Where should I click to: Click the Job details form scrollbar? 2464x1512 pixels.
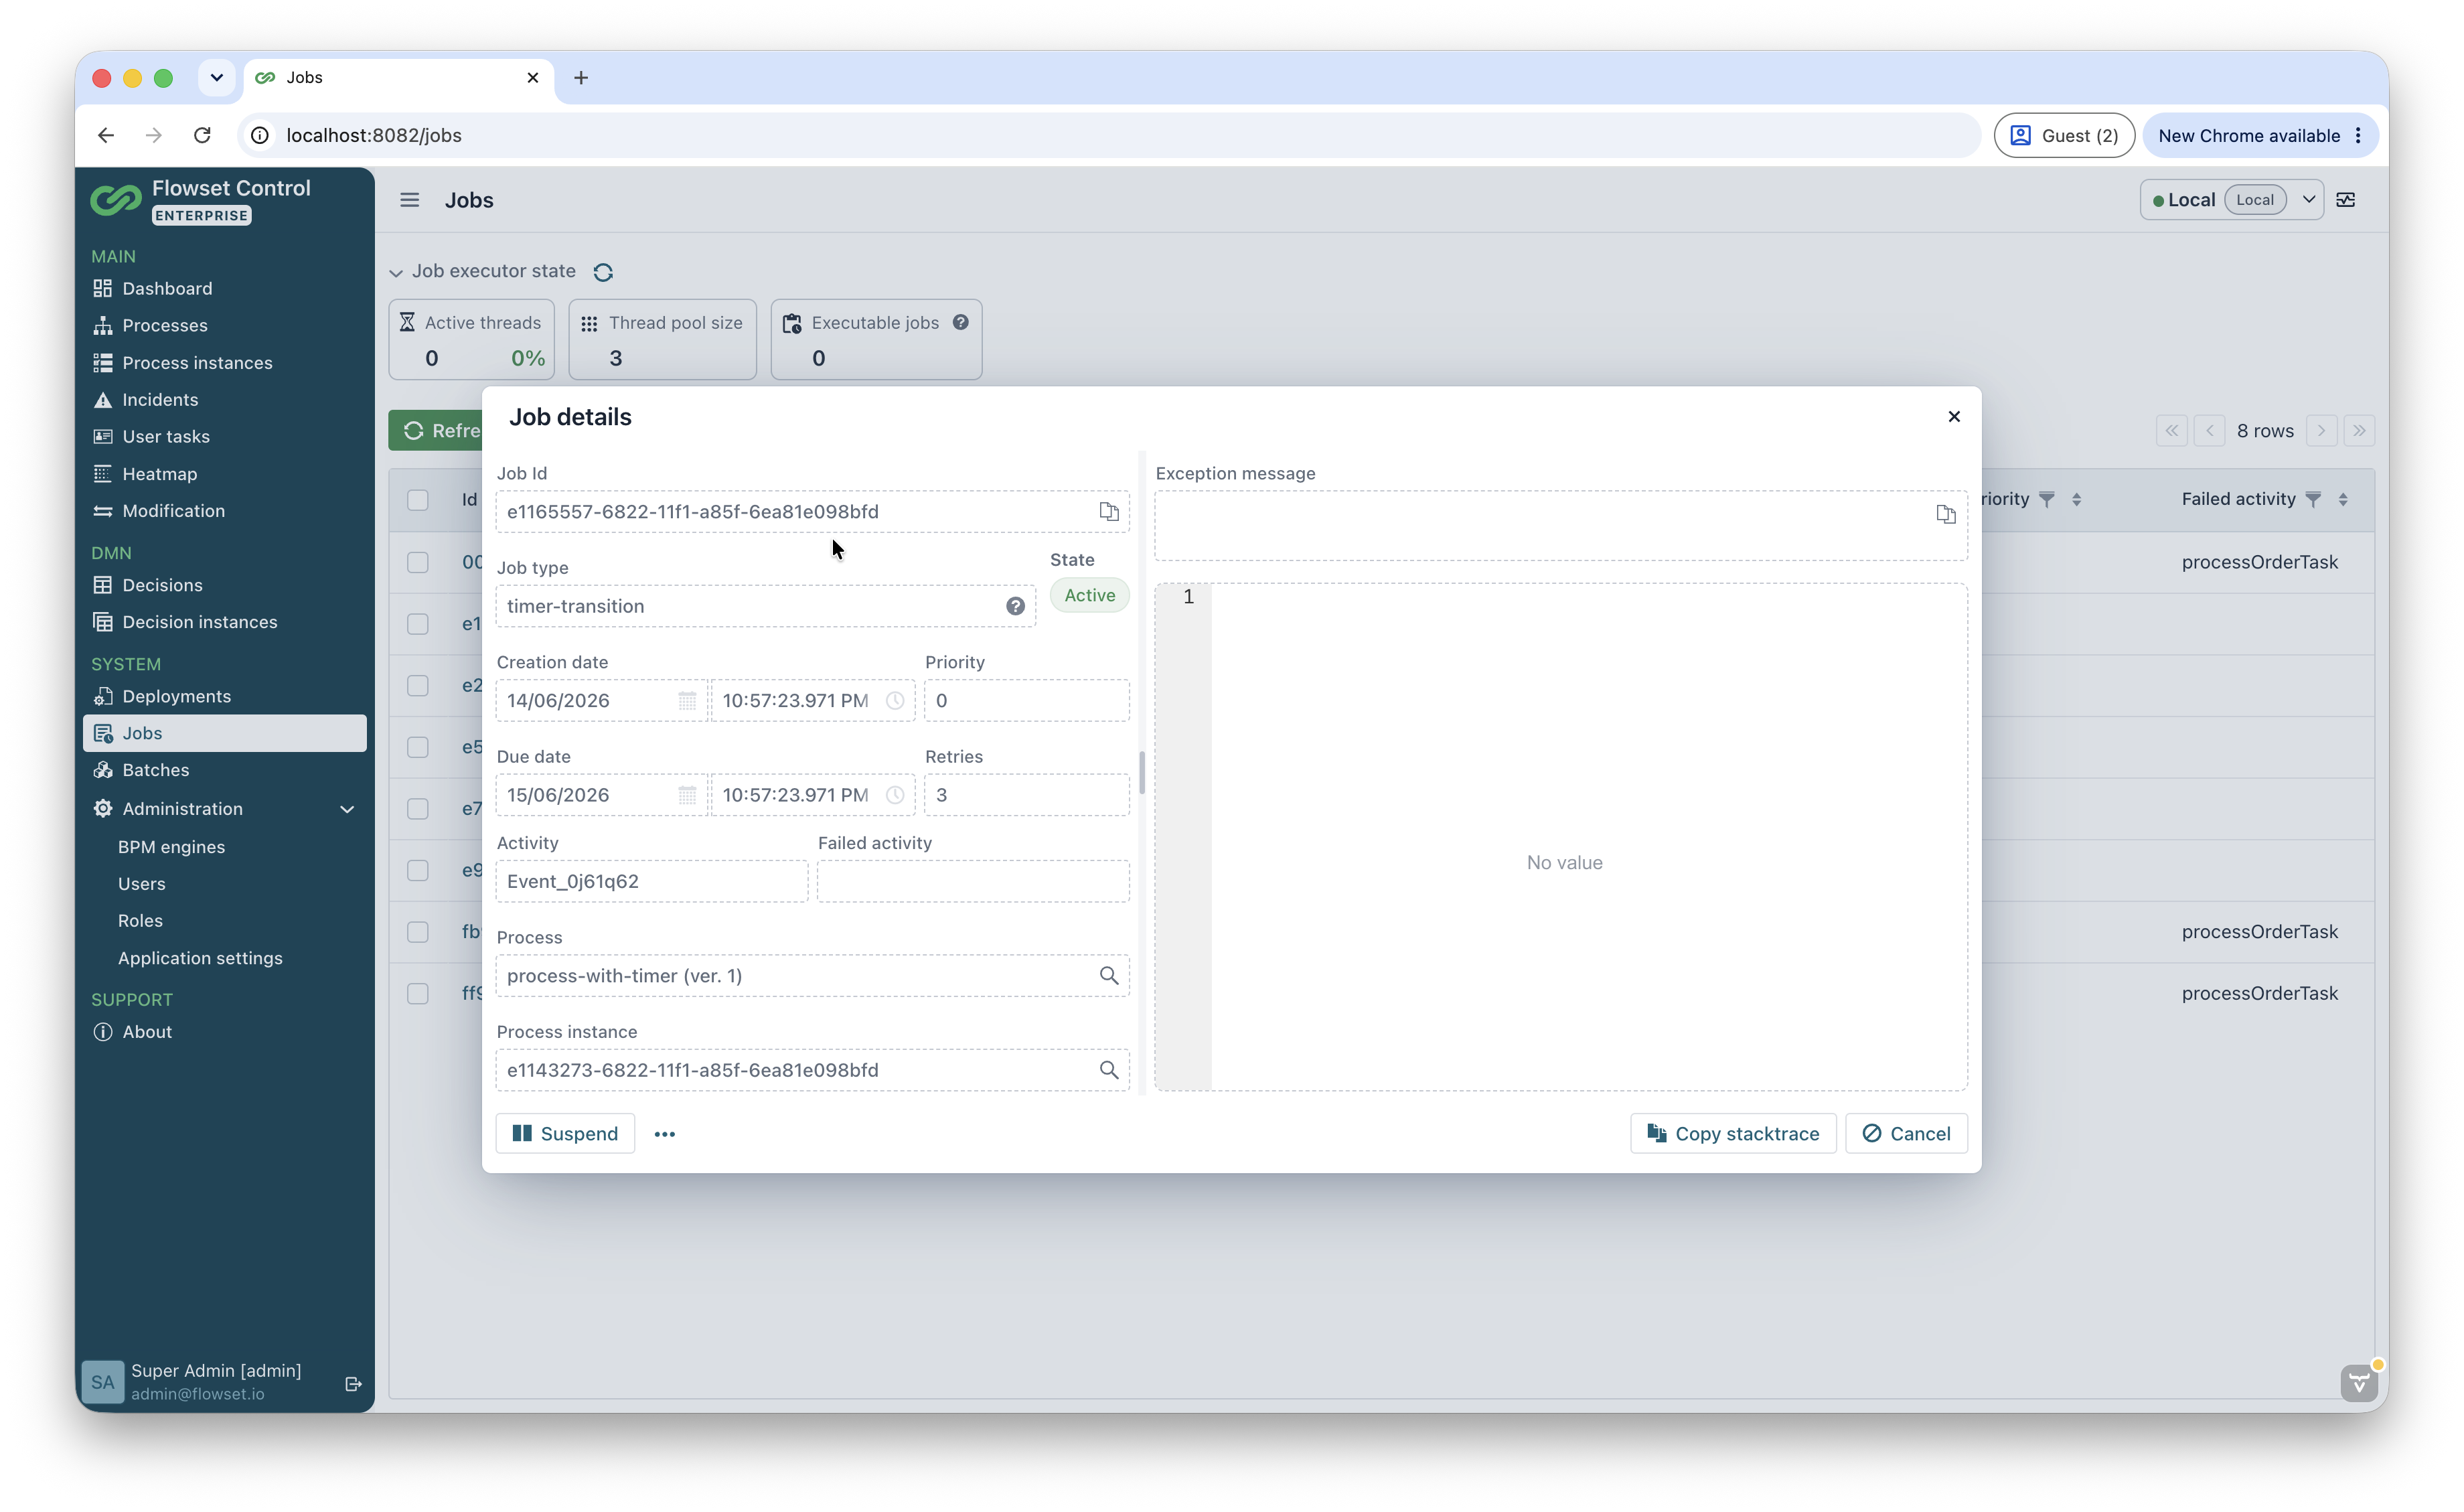point(1141,772)
